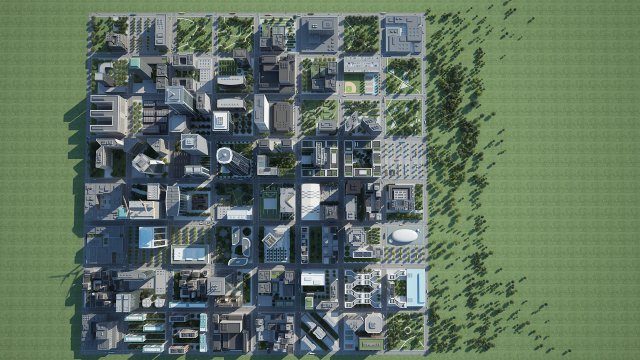Select the H-shaped white apartment complex
The height and width of the screenshot is (360, 640).
click(362, 289)
